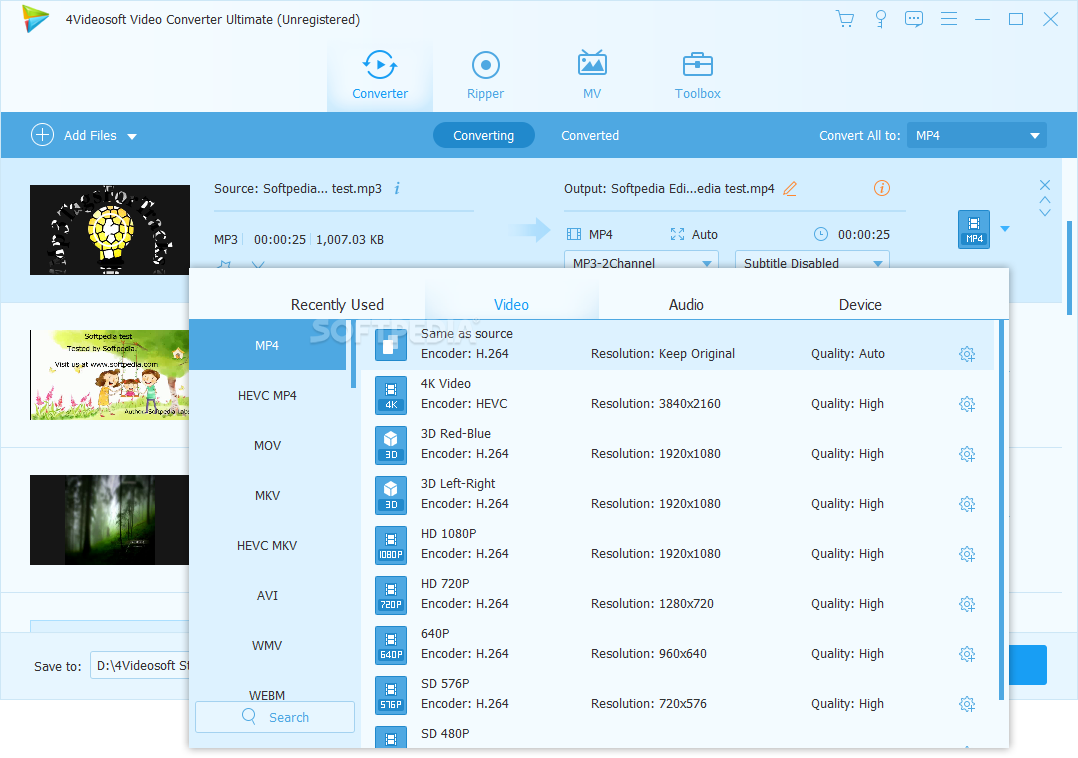Viewport: 1078px width, 758px height.
Task: Click the Add Files button label
Action: point(90,135)
